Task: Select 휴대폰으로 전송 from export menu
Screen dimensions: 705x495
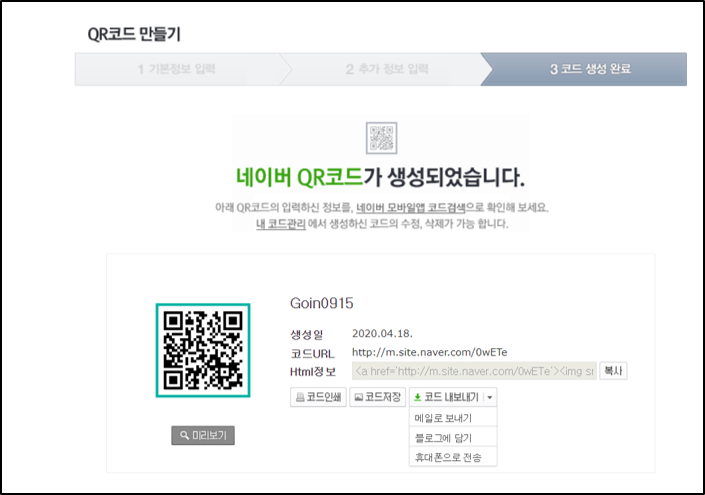Action: pos(453,457)
